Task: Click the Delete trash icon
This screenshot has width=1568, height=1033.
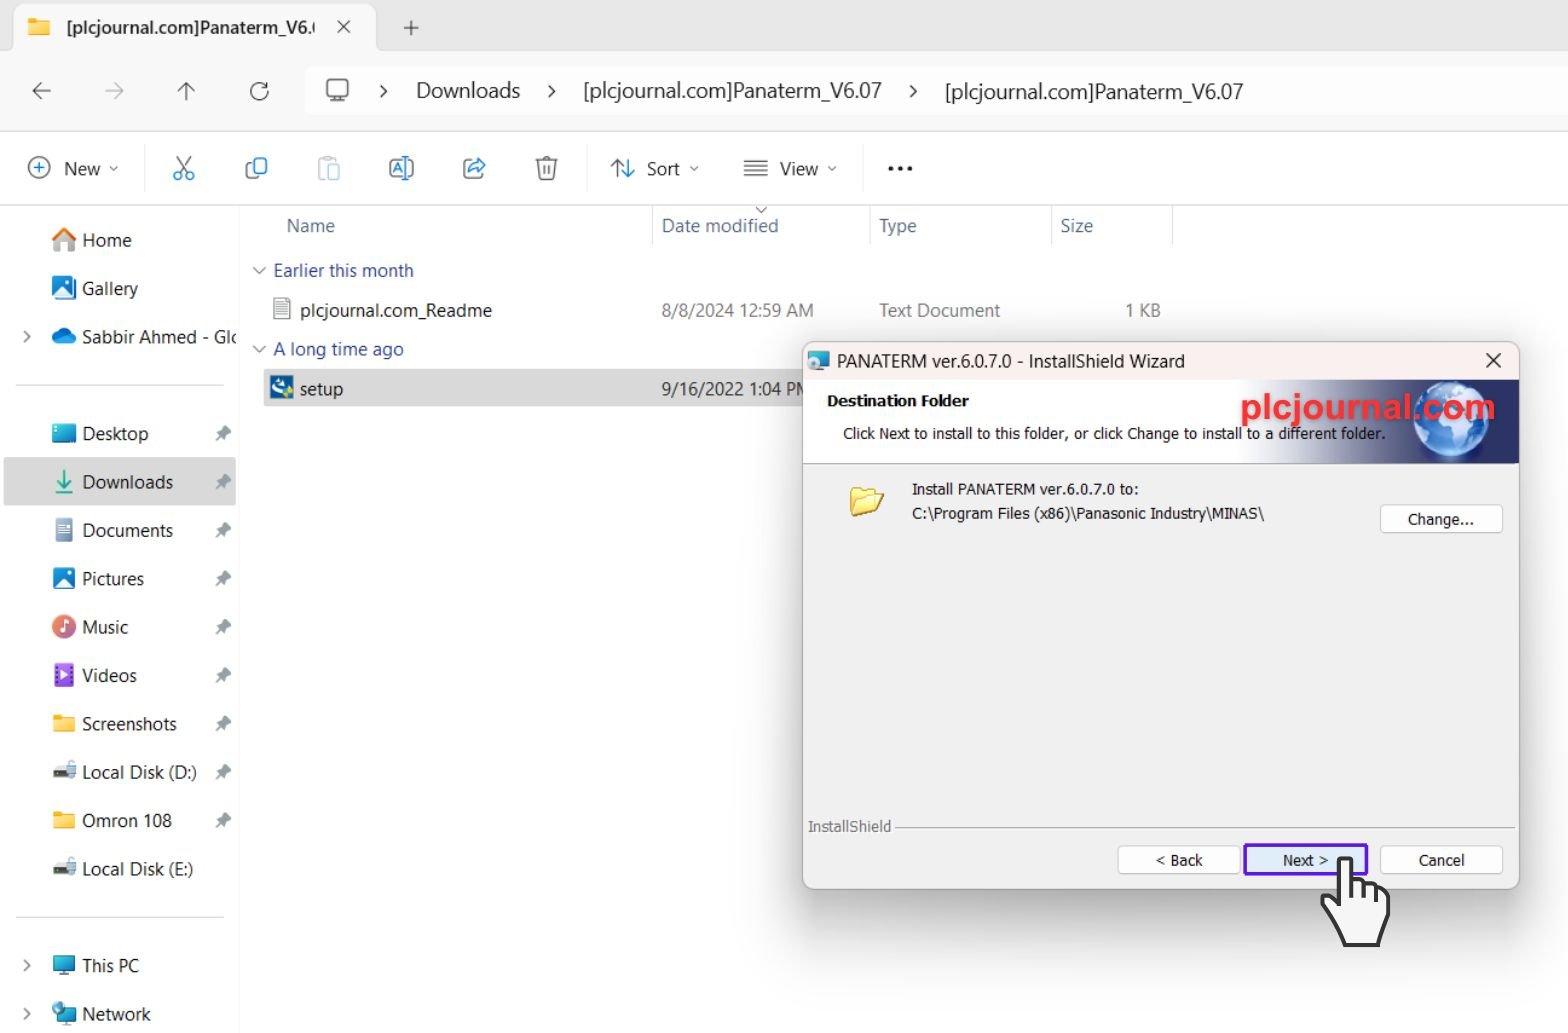Action: click(546, 168)
